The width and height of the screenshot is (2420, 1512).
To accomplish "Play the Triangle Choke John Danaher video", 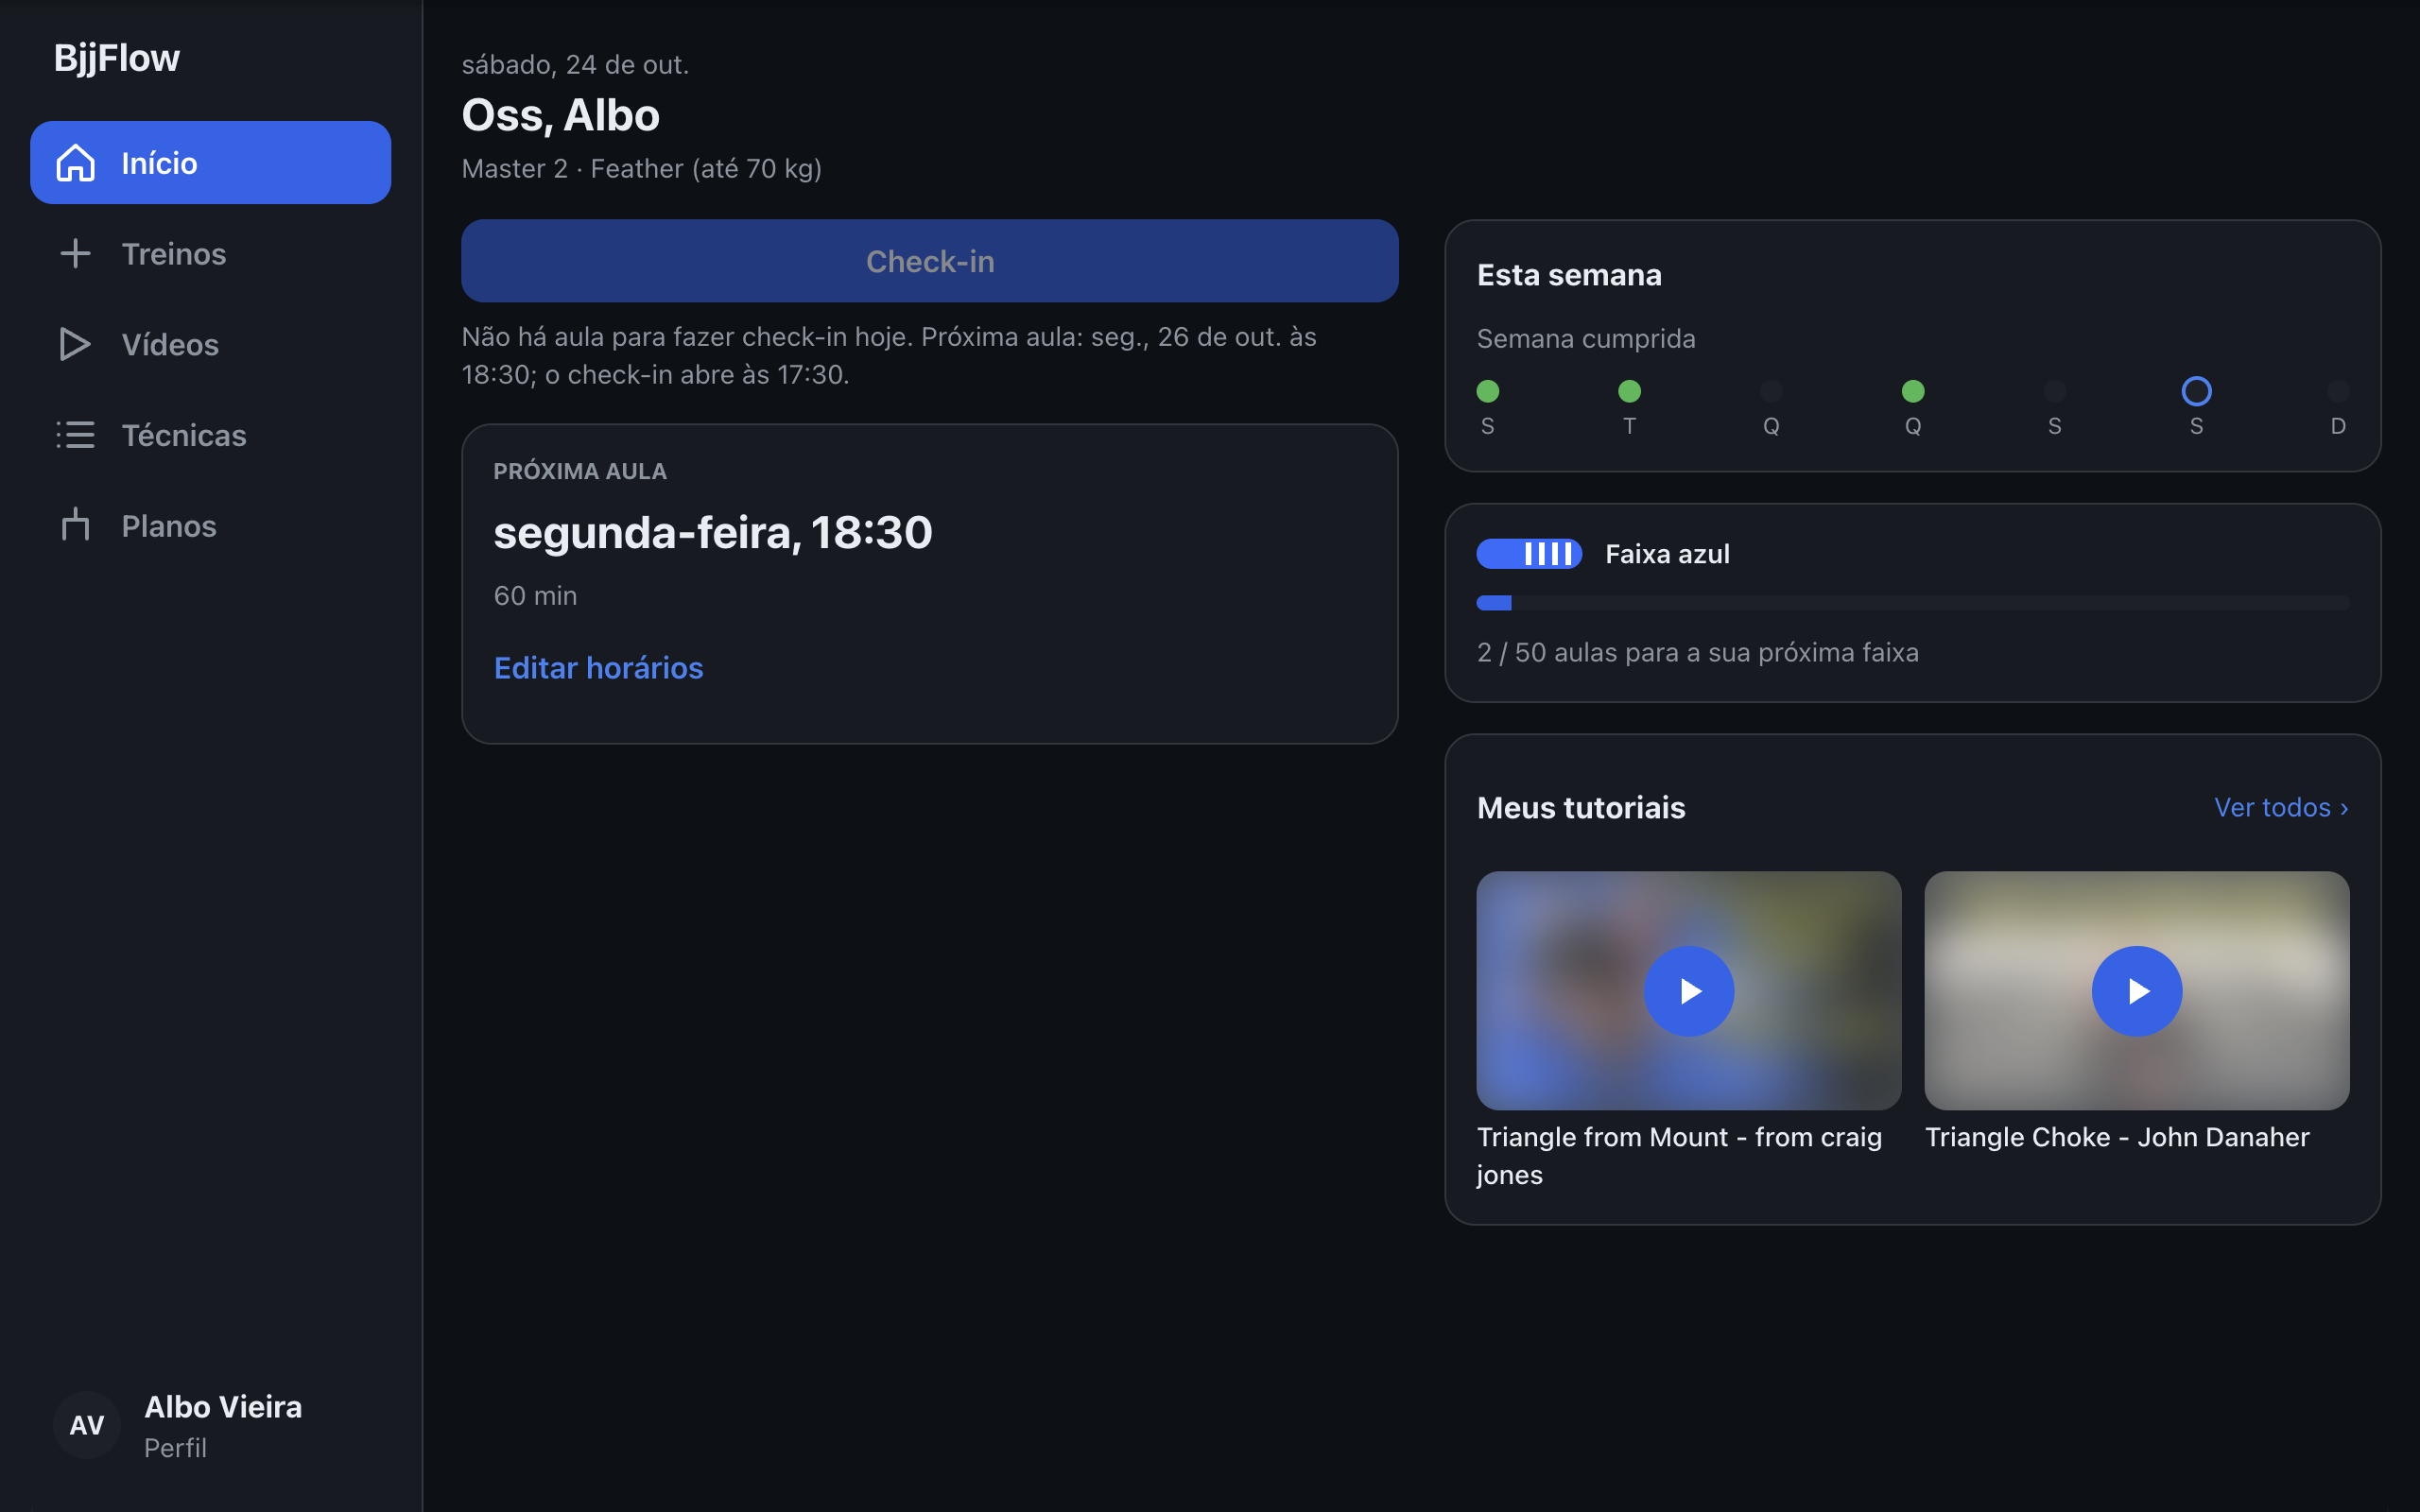I will click(2136, 991).
